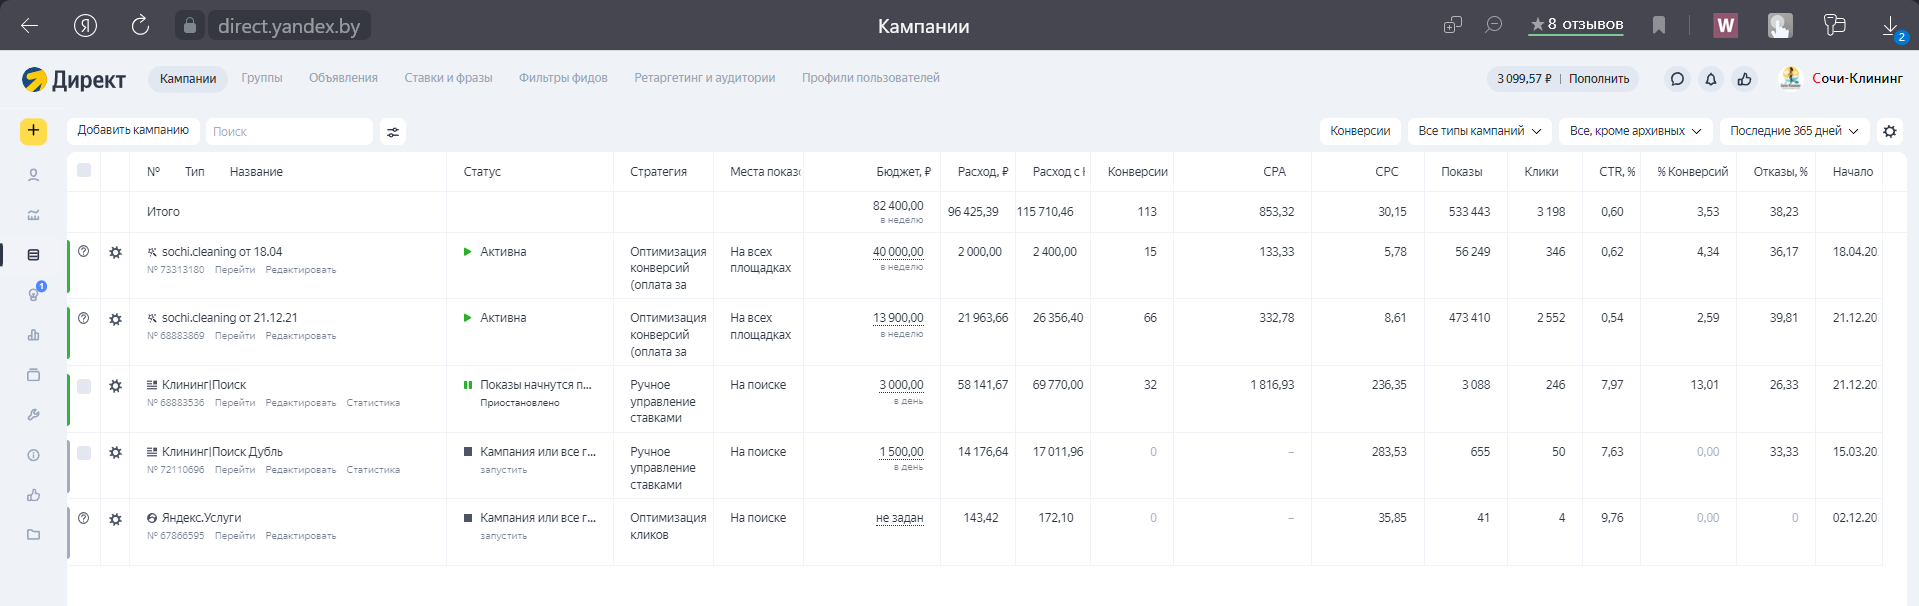Screen dimensions: 1919x606
Task: Open the notifications bell
Action: 1711,79
